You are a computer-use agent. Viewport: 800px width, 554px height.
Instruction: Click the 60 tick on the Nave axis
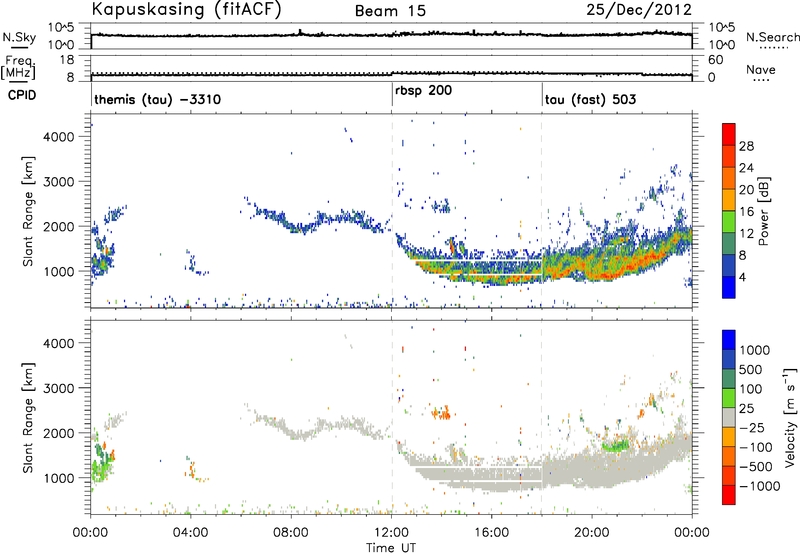point(715,60)
